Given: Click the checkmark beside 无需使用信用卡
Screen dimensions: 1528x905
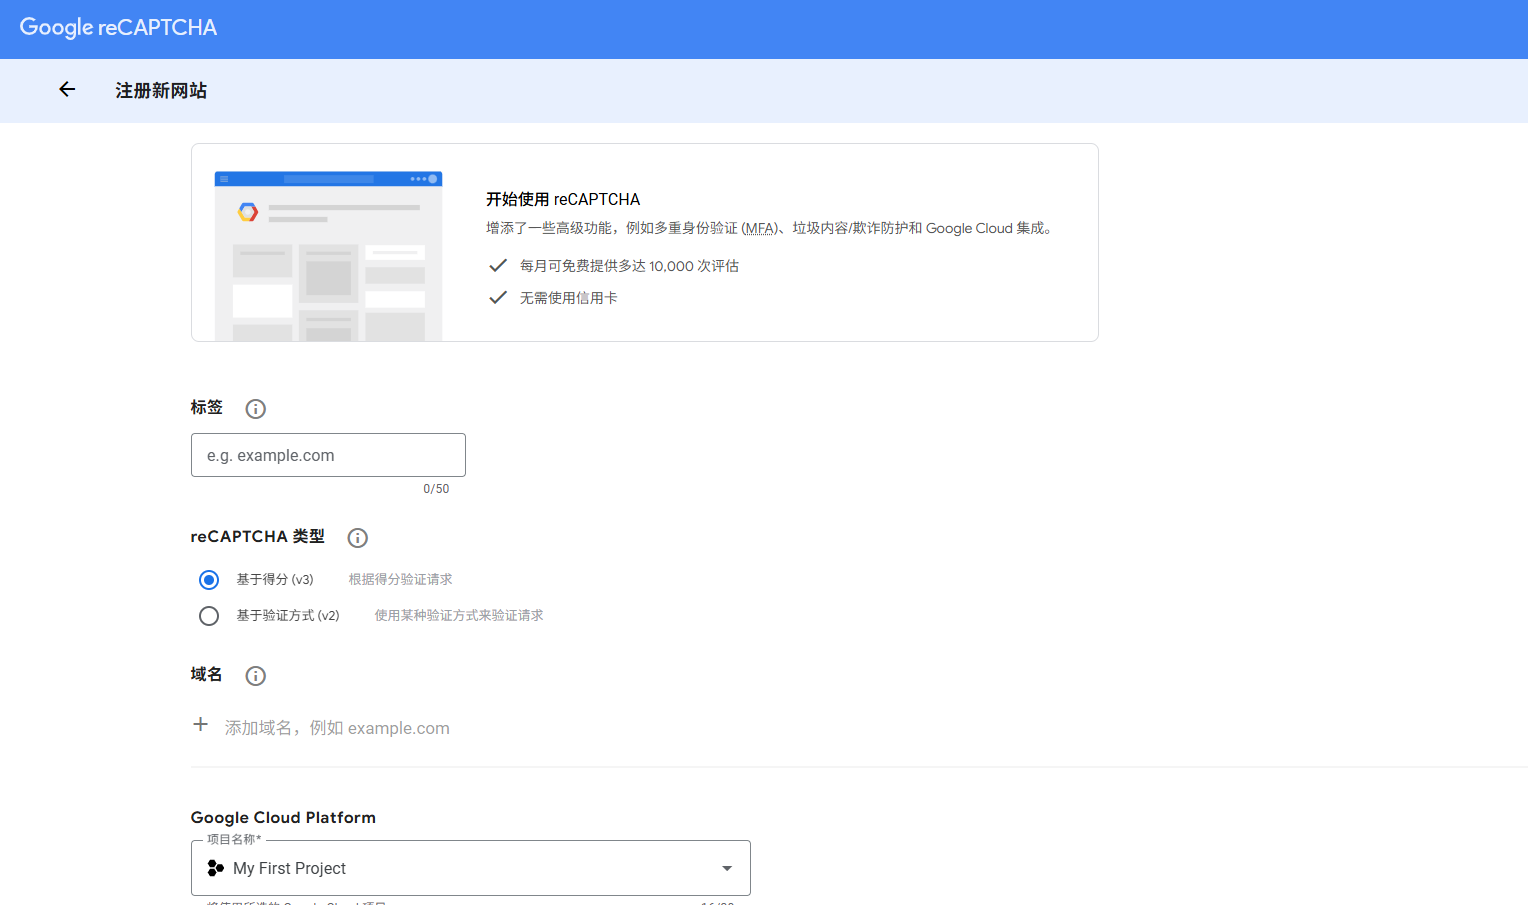Looking at the screenshot, I should point(497,297).
